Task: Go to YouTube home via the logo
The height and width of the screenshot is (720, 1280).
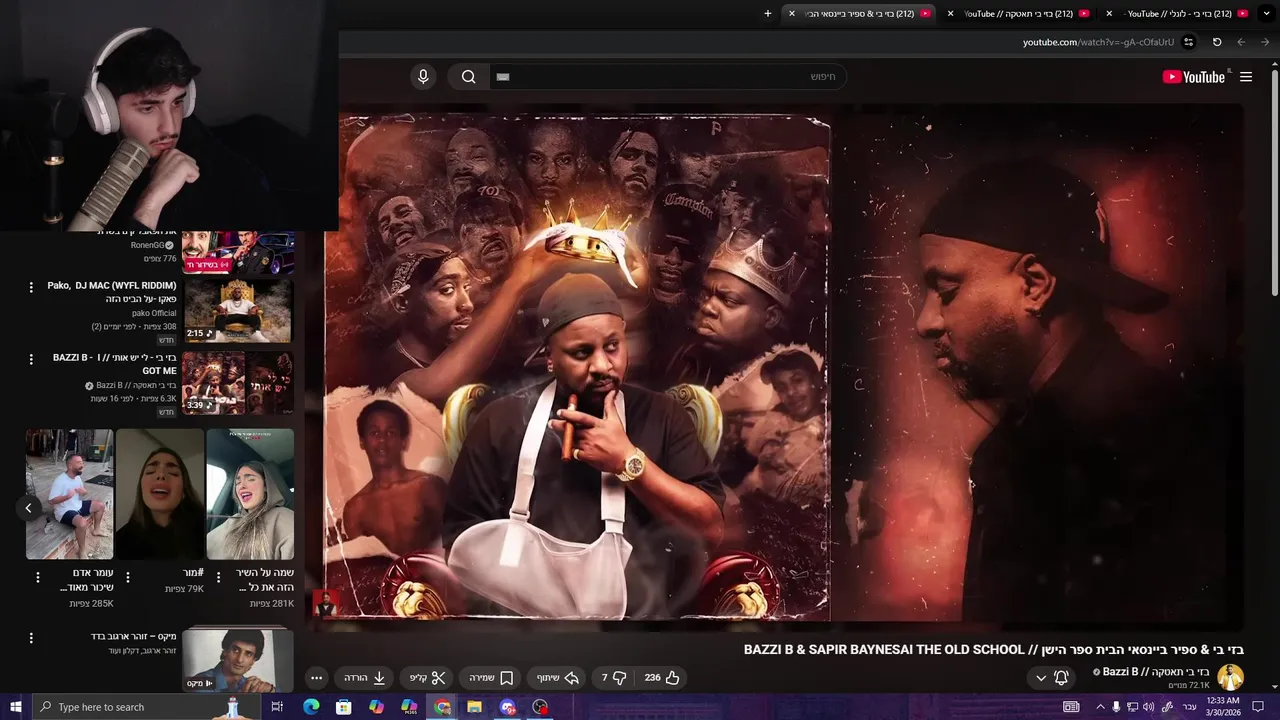Action: click(x=1194, y=77)
